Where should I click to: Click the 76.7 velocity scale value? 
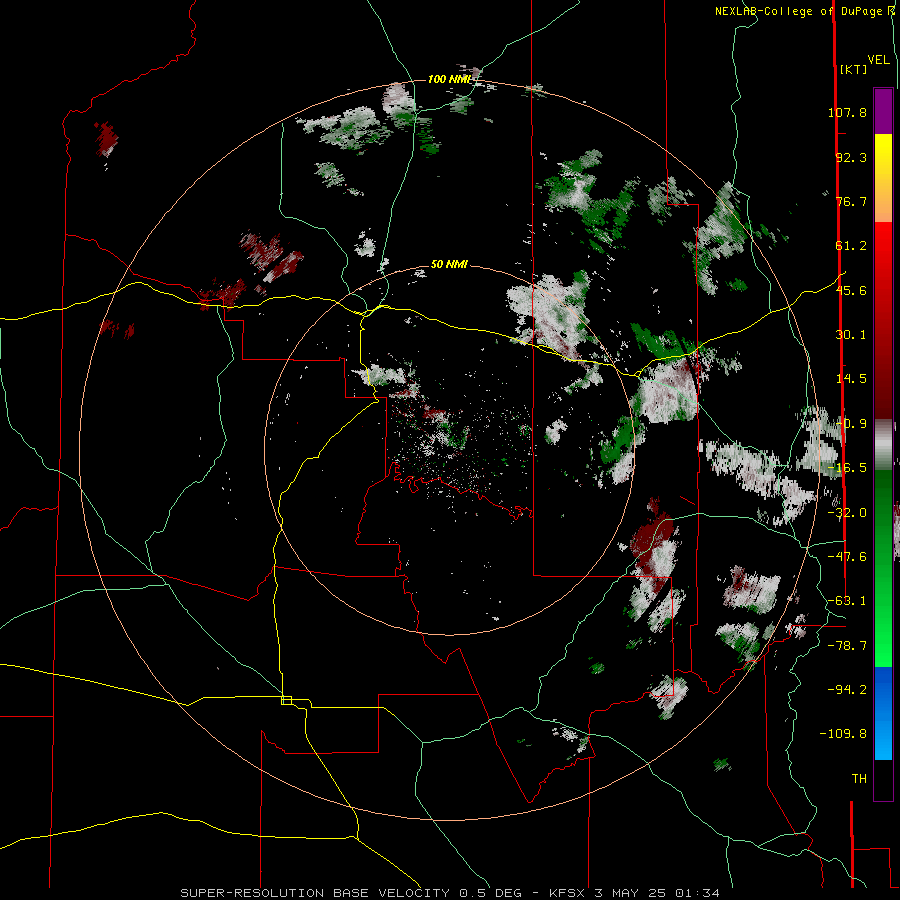tap(851, 201)
